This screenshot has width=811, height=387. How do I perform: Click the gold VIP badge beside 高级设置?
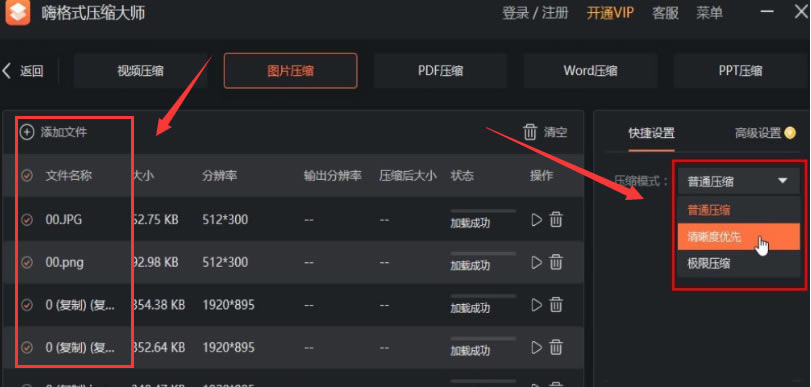click(790, 133)
